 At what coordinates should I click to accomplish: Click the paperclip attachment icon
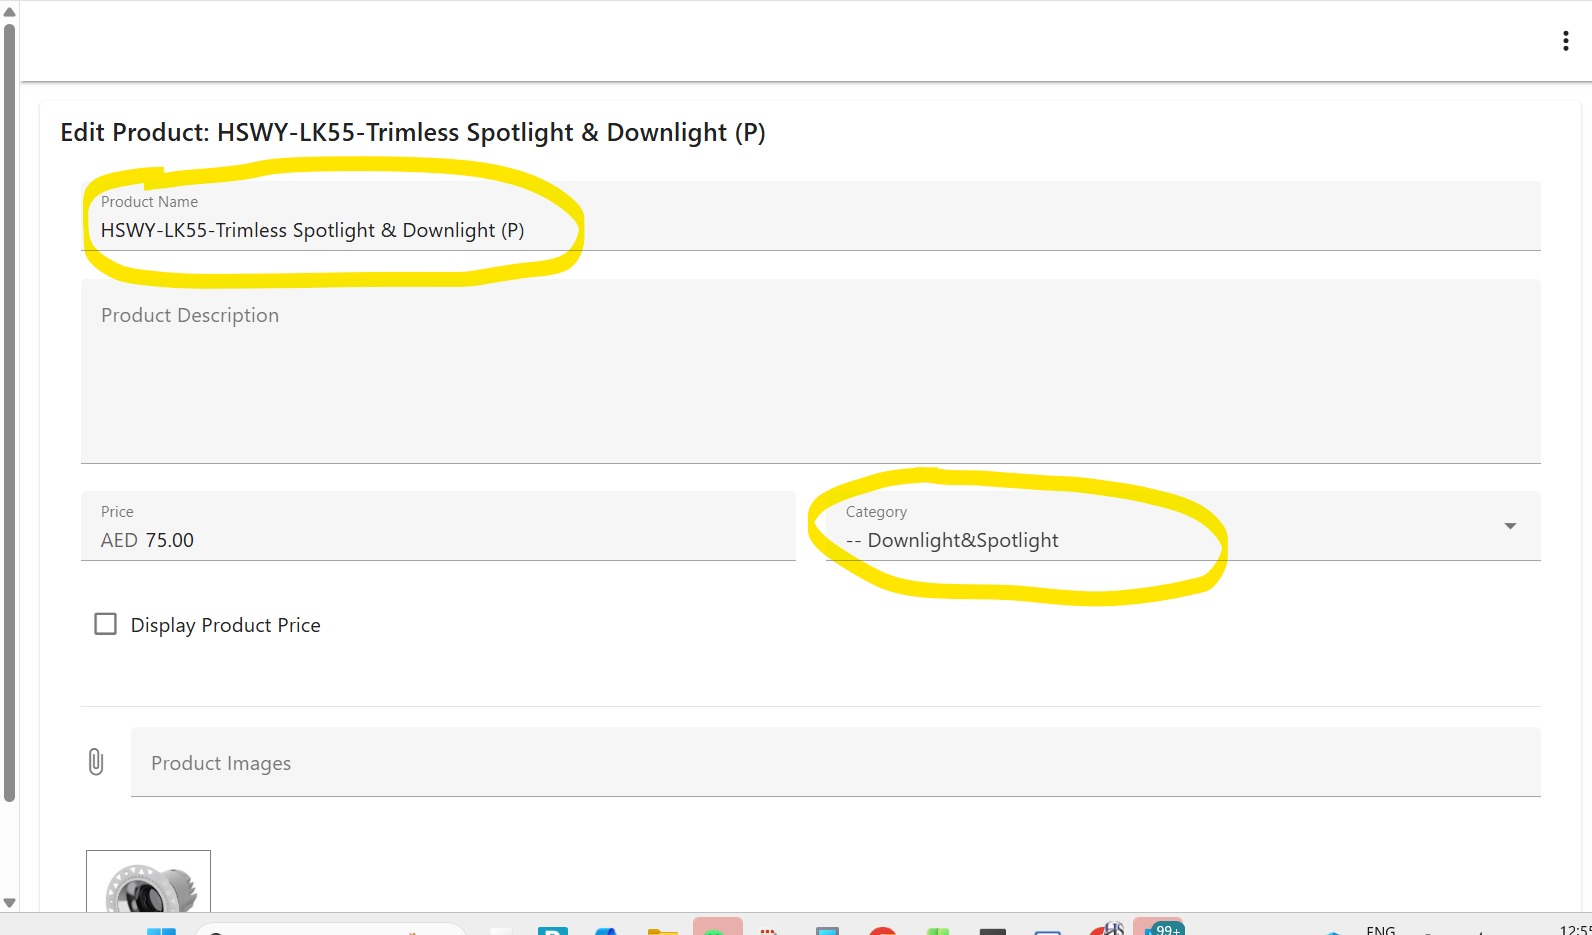tap(96, 762)
